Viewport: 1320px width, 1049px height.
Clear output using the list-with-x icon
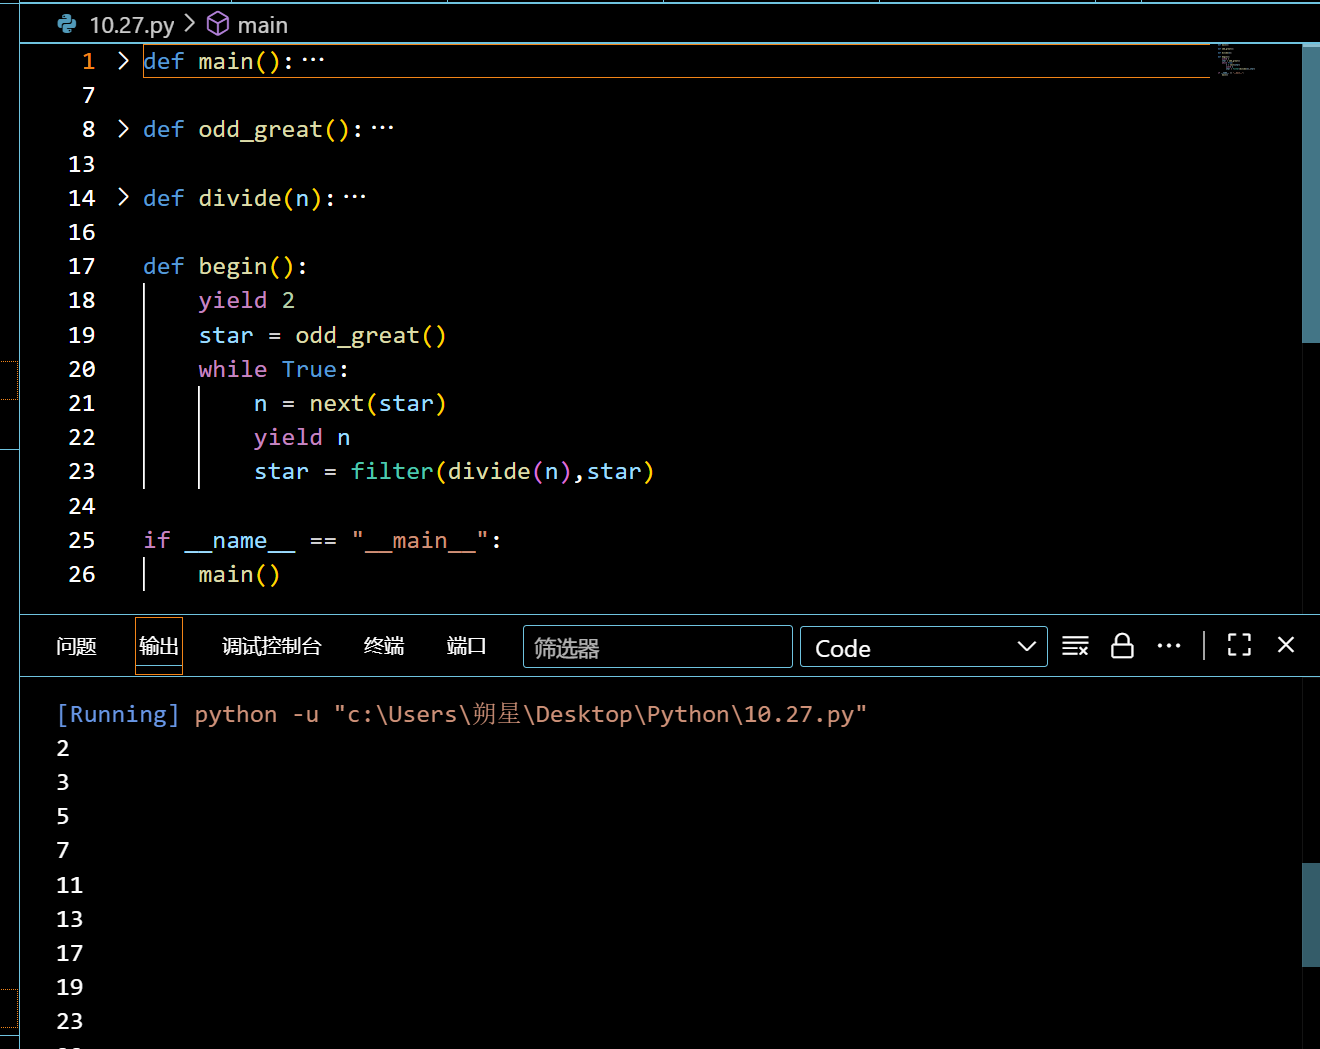(1075, 646)
